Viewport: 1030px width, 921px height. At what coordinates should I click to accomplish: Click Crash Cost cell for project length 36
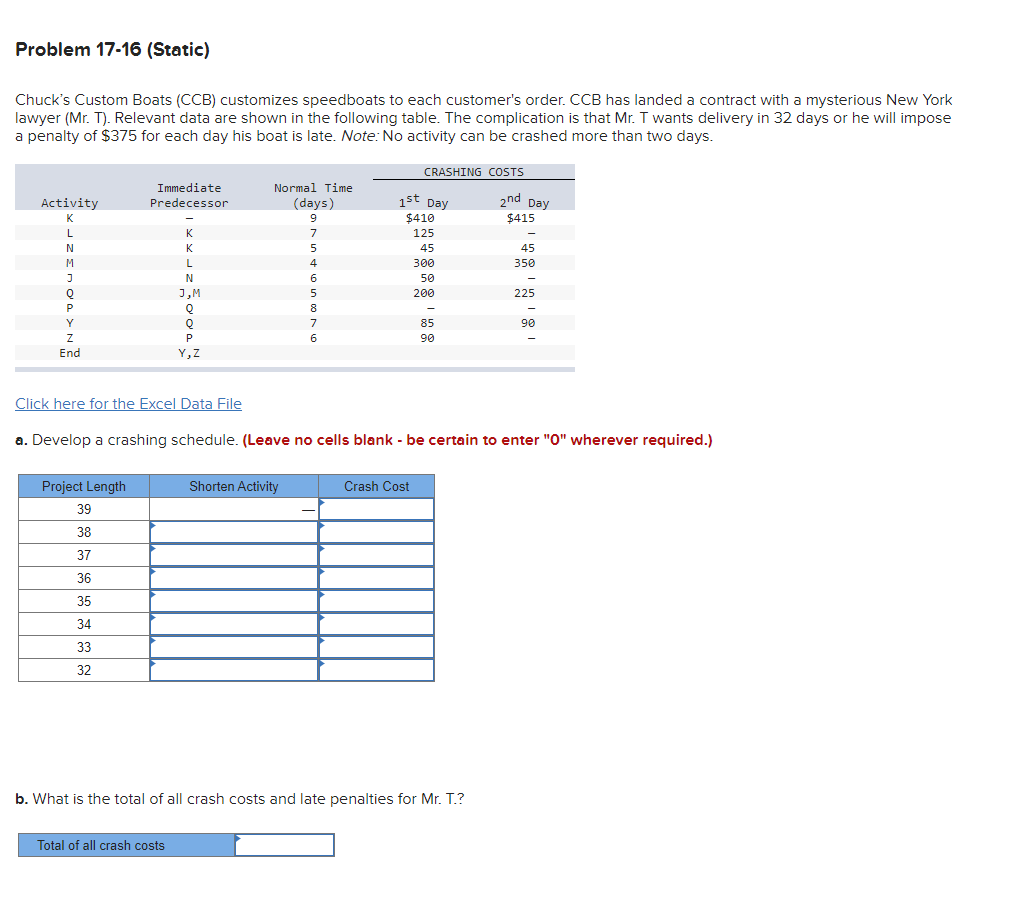click(x=376, y=578)
